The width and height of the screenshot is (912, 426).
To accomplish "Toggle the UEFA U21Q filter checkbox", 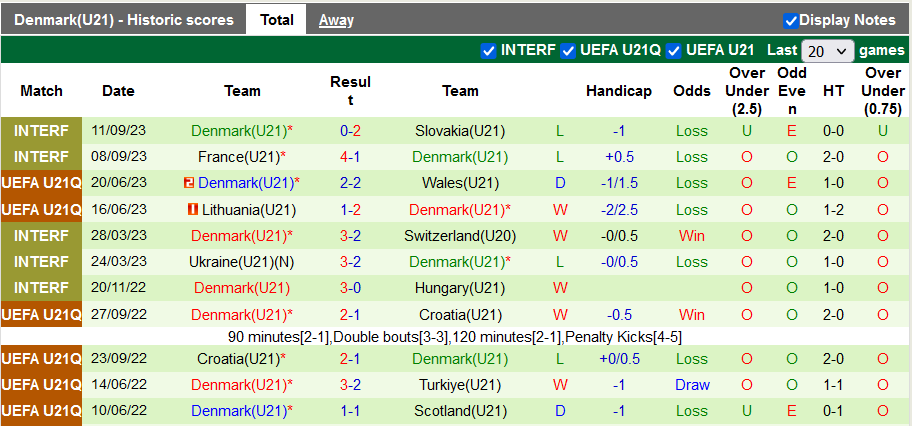I will (x=568, y=50).
